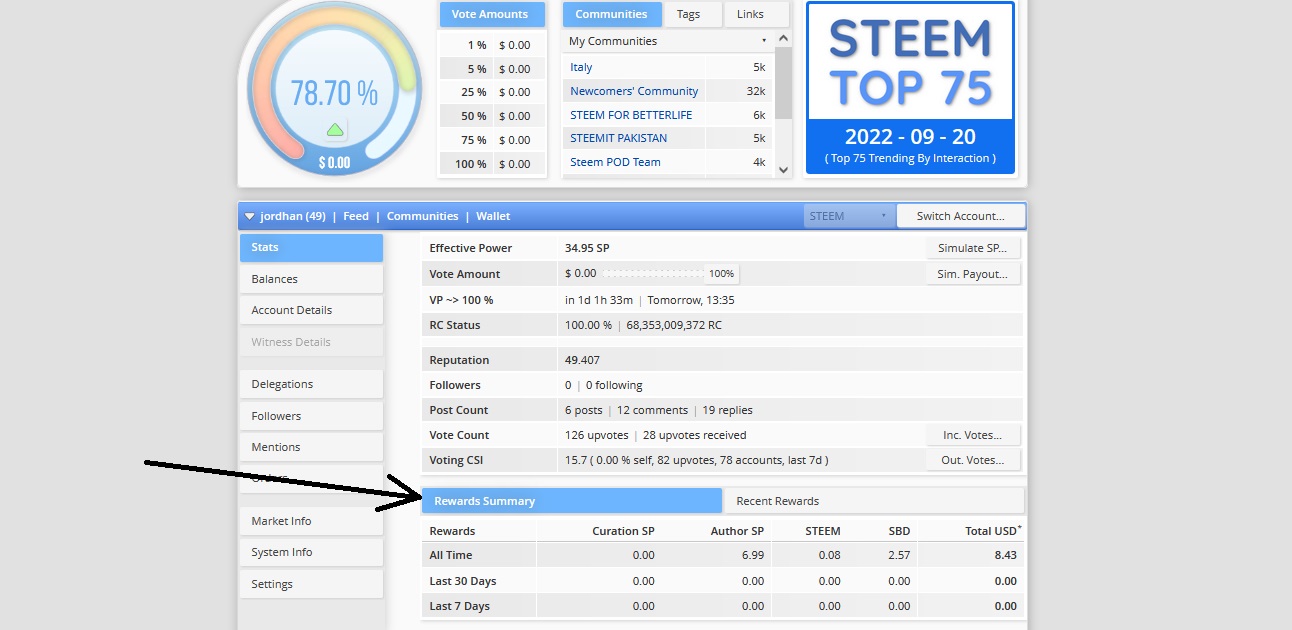Screen dimensions: 1292x630
Task: Open the Newcomers' Community link
Action: [634, 91]
